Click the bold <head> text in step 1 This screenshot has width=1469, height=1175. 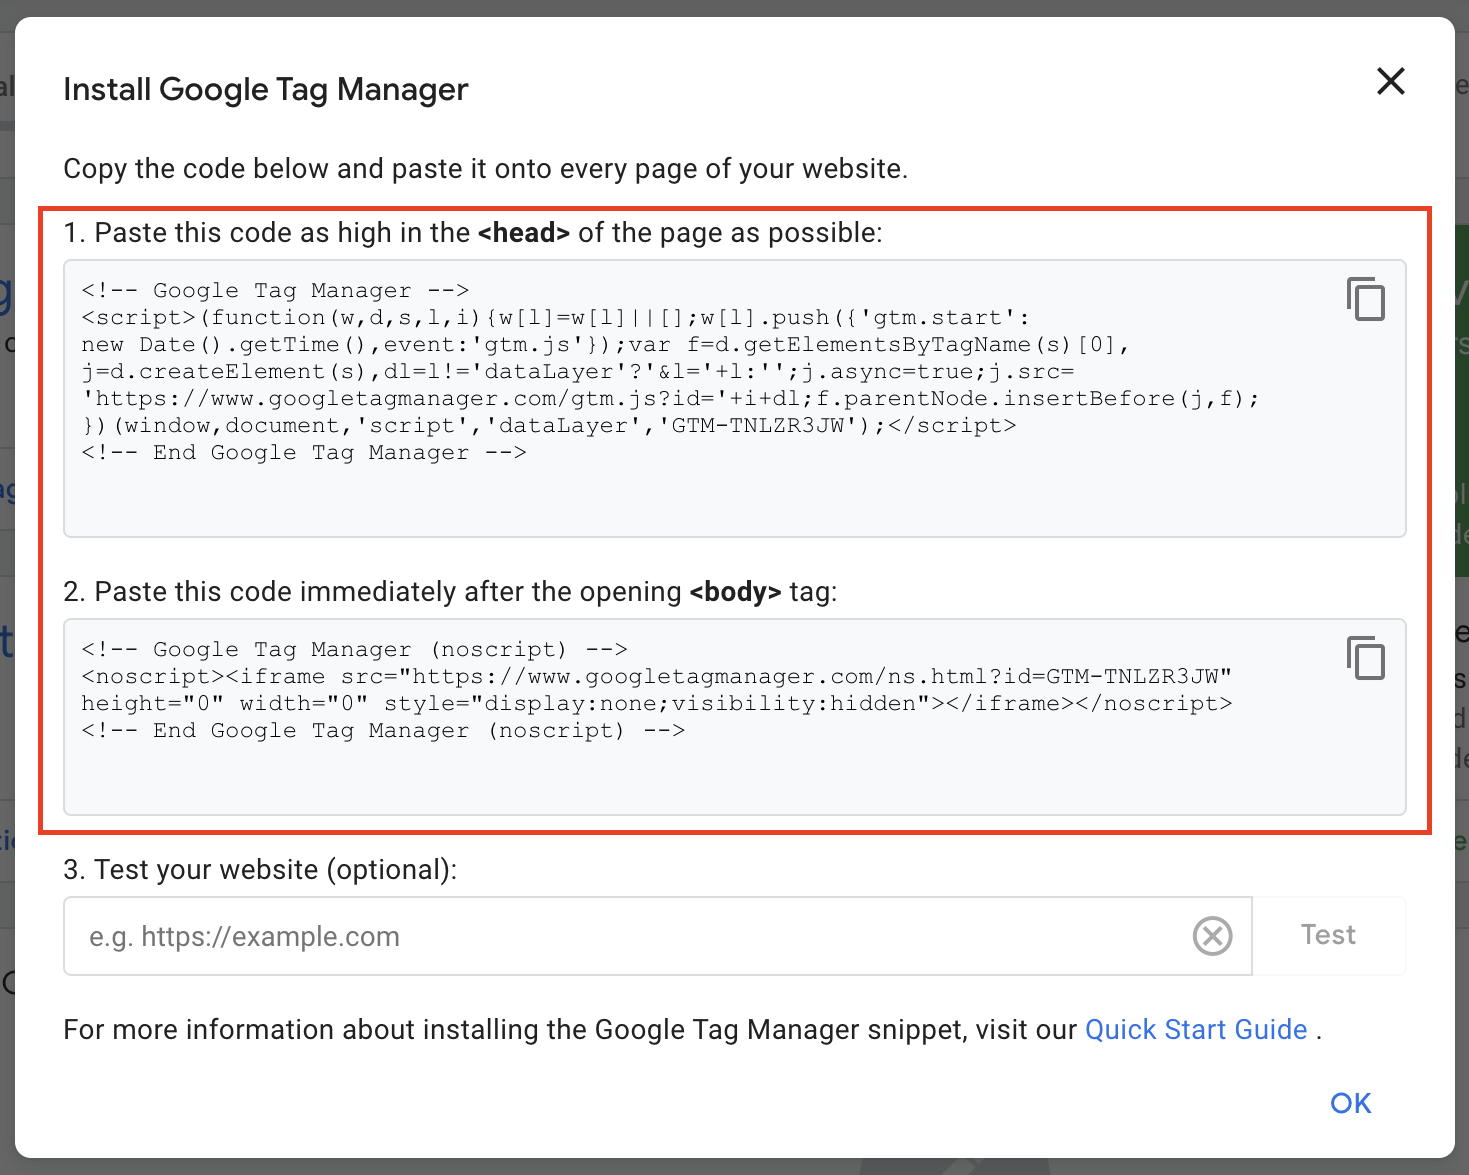click(x=524, y=233)
